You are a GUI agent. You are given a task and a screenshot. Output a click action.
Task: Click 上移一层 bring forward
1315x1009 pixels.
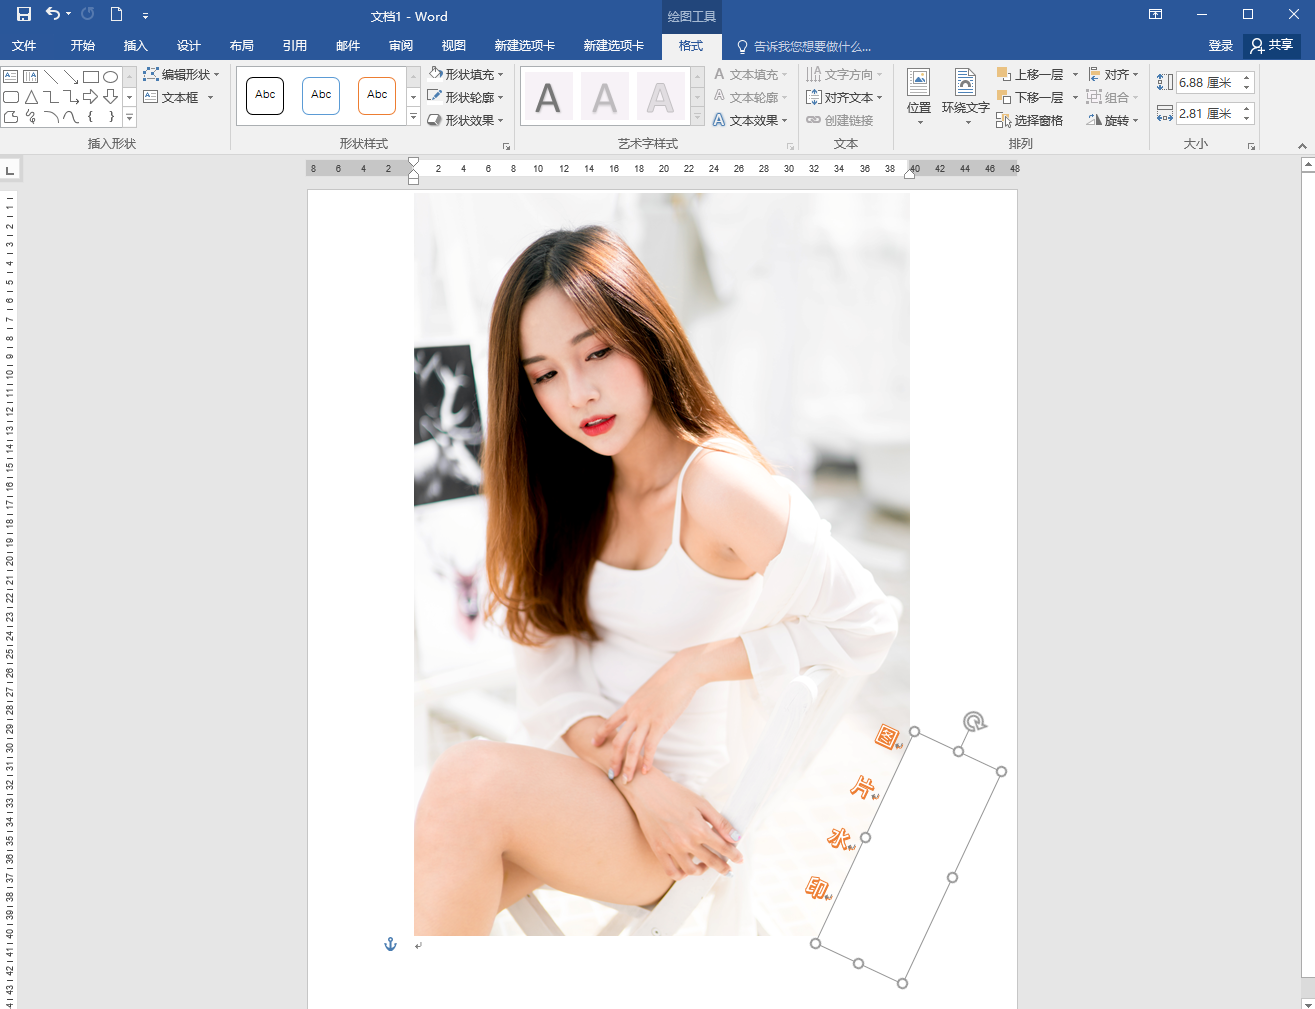coord(1030,75)
